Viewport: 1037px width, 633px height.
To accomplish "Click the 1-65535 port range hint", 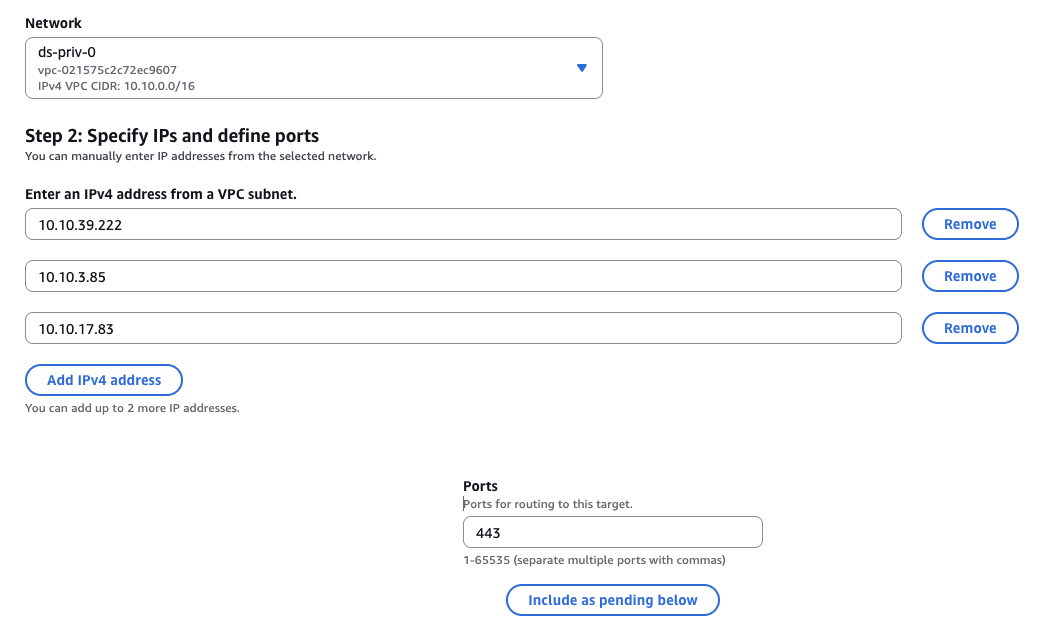I will (594, 560).
